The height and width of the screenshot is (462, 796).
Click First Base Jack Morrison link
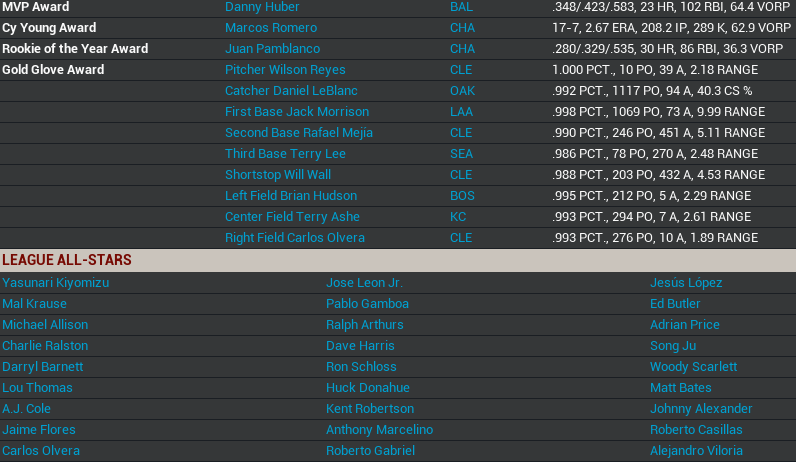(x=296, y=112)
